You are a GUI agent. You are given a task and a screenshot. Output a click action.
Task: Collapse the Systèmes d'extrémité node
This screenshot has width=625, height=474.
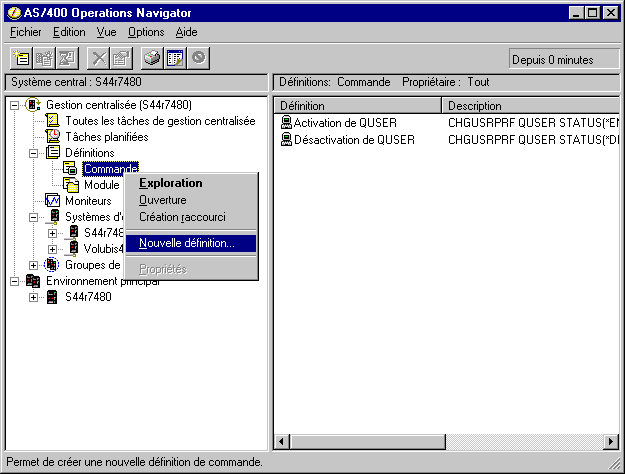coord(33,218)
